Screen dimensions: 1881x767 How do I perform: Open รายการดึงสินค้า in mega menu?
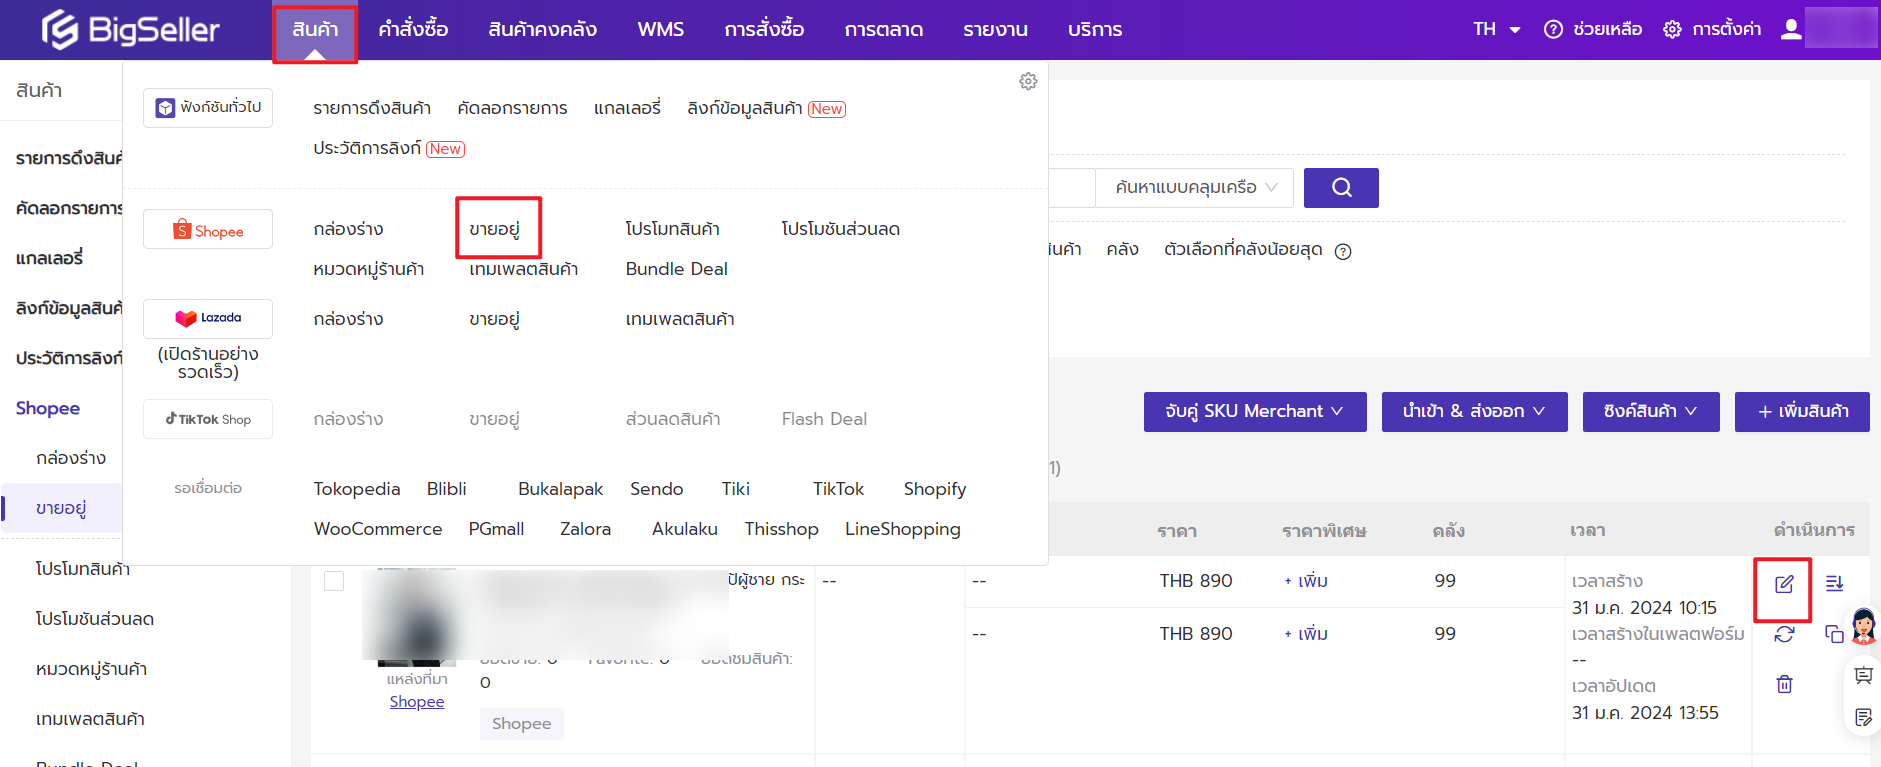pos(372,108)
